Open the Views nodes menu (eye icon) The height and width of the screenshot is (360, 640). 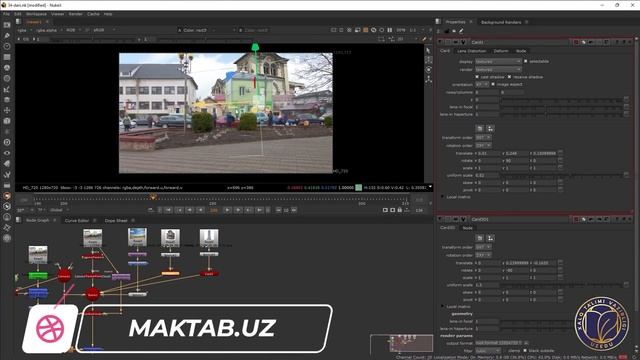(7, 153)
